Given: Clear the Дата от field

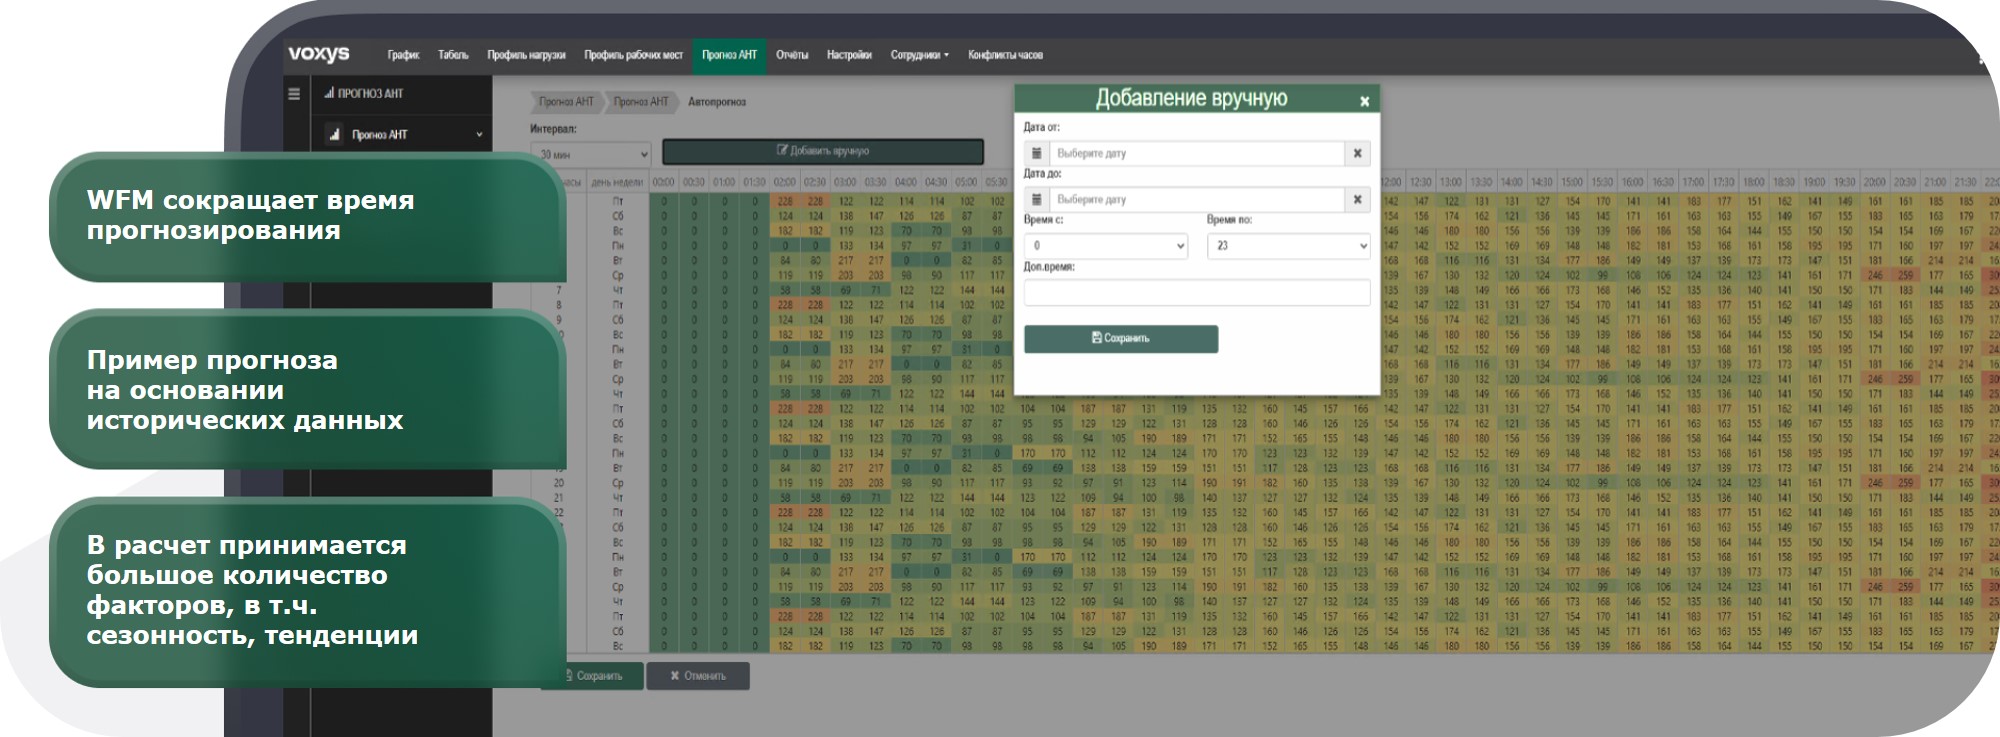Looking at the screenshot, I should click(x=1357, y=153).
